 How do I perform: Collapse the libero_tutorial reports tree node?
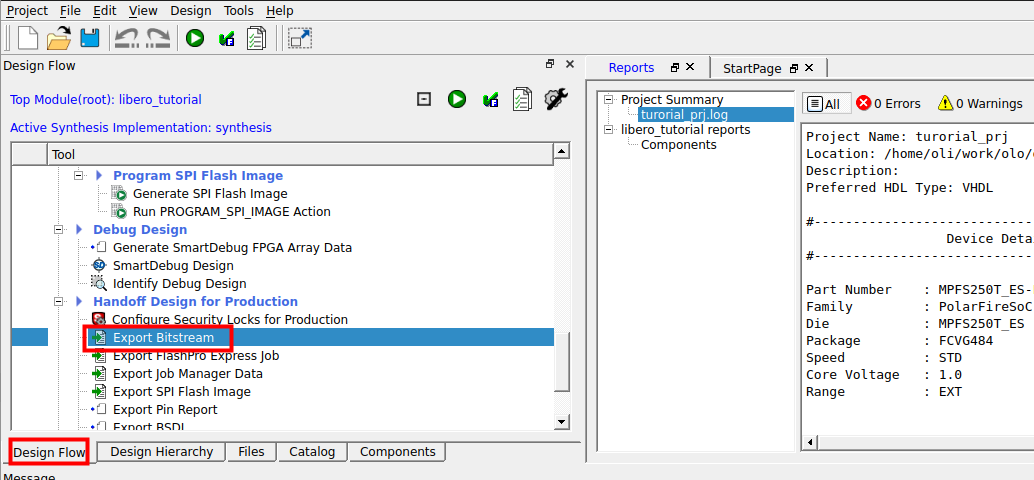pos(608,130)
